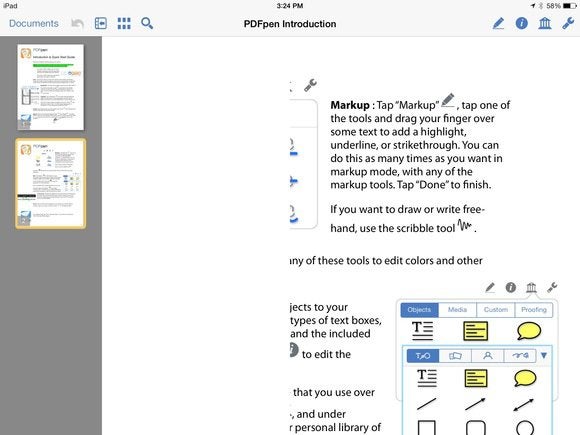Select the proofreading marks segment icon

coord(520,355)
